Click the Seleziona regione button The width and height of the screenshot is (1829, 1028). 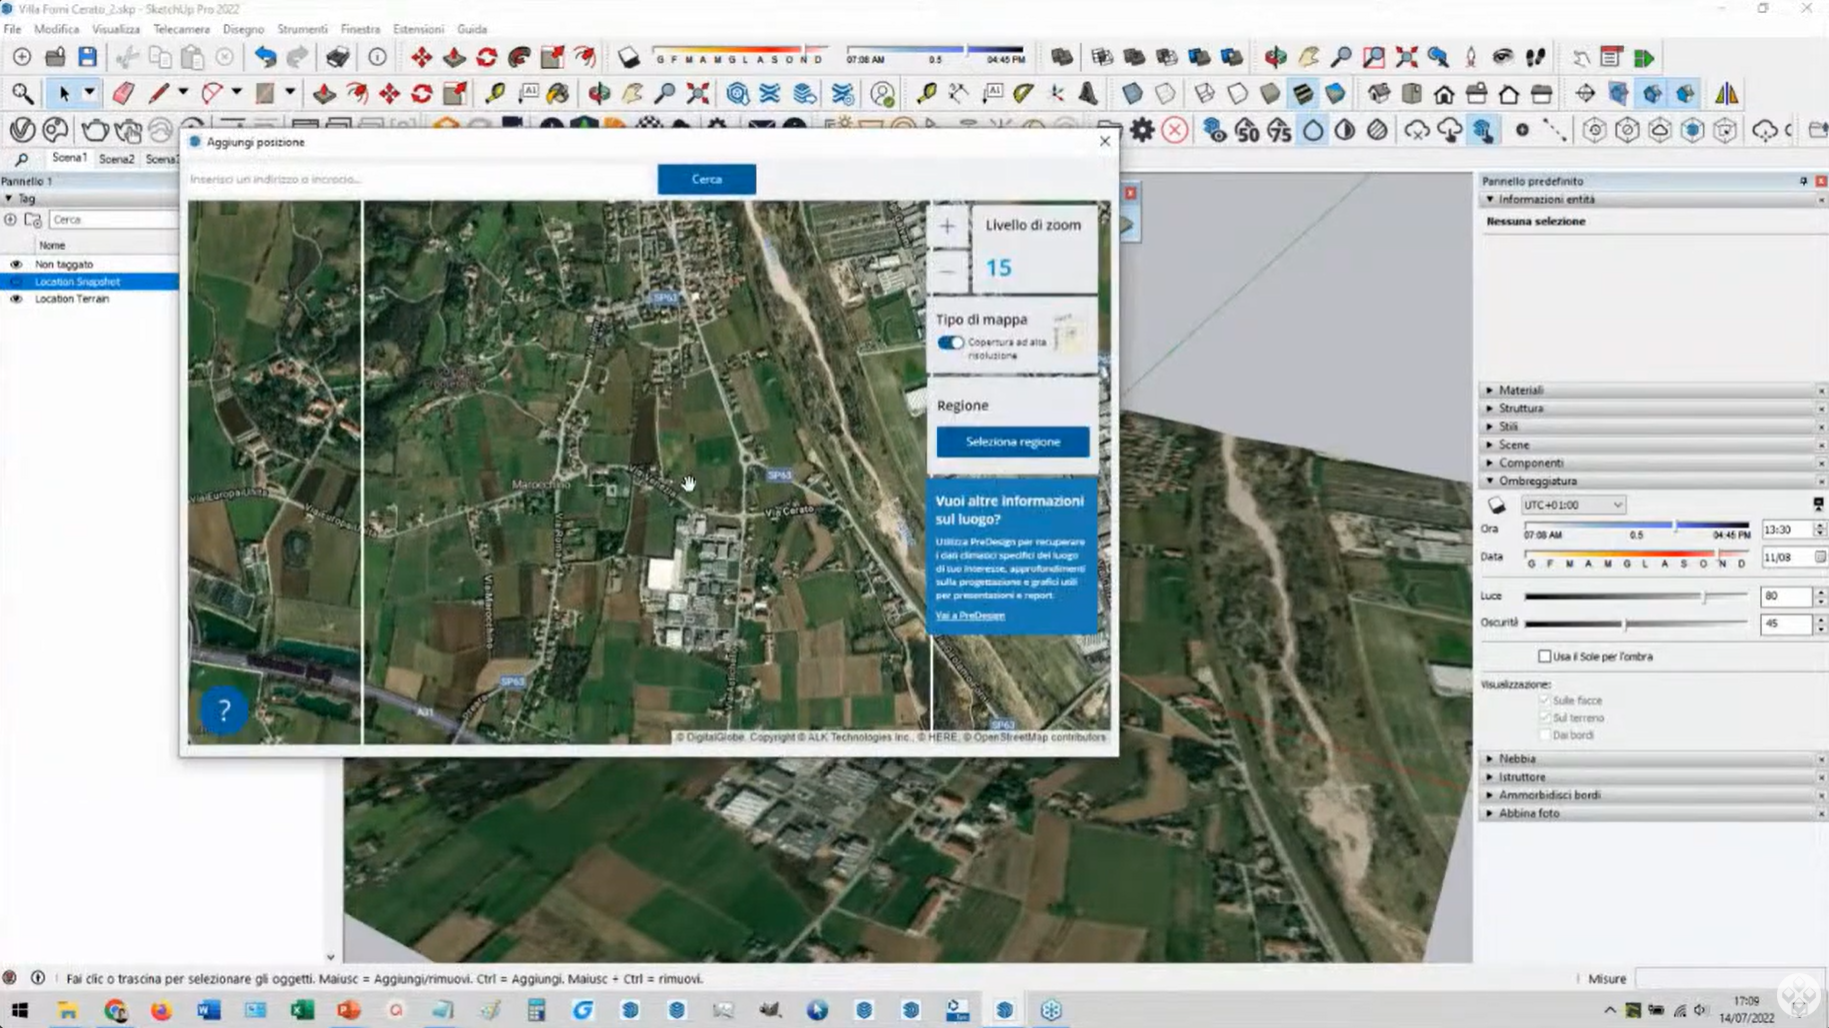pyautogui.click(x=1012, y=442)
